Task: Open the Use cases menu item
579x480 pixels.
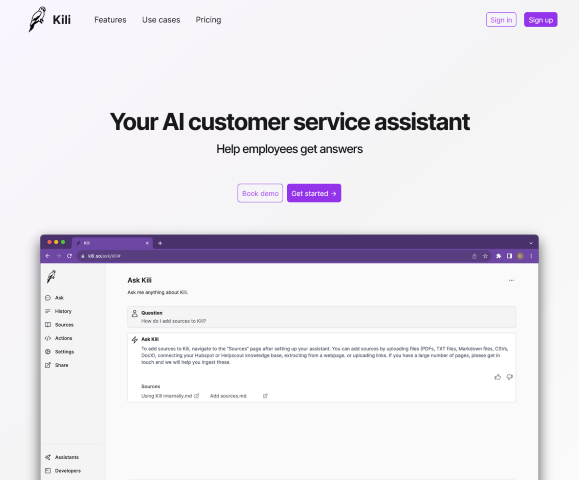Action: pos(161,20)
